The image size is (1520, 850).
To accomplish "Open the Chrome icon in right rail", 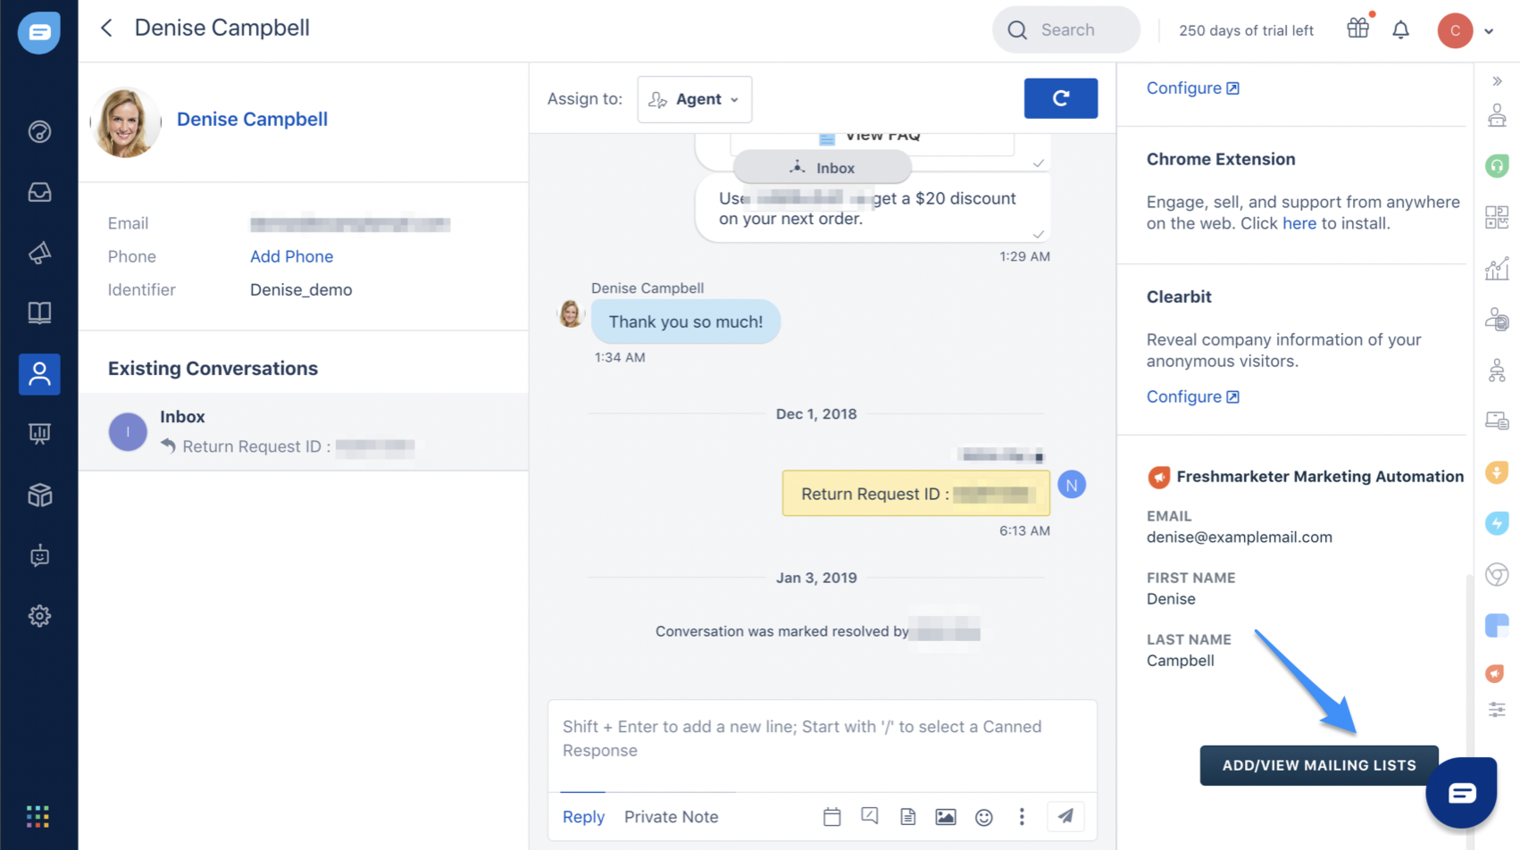I will tap(1497, 574).
